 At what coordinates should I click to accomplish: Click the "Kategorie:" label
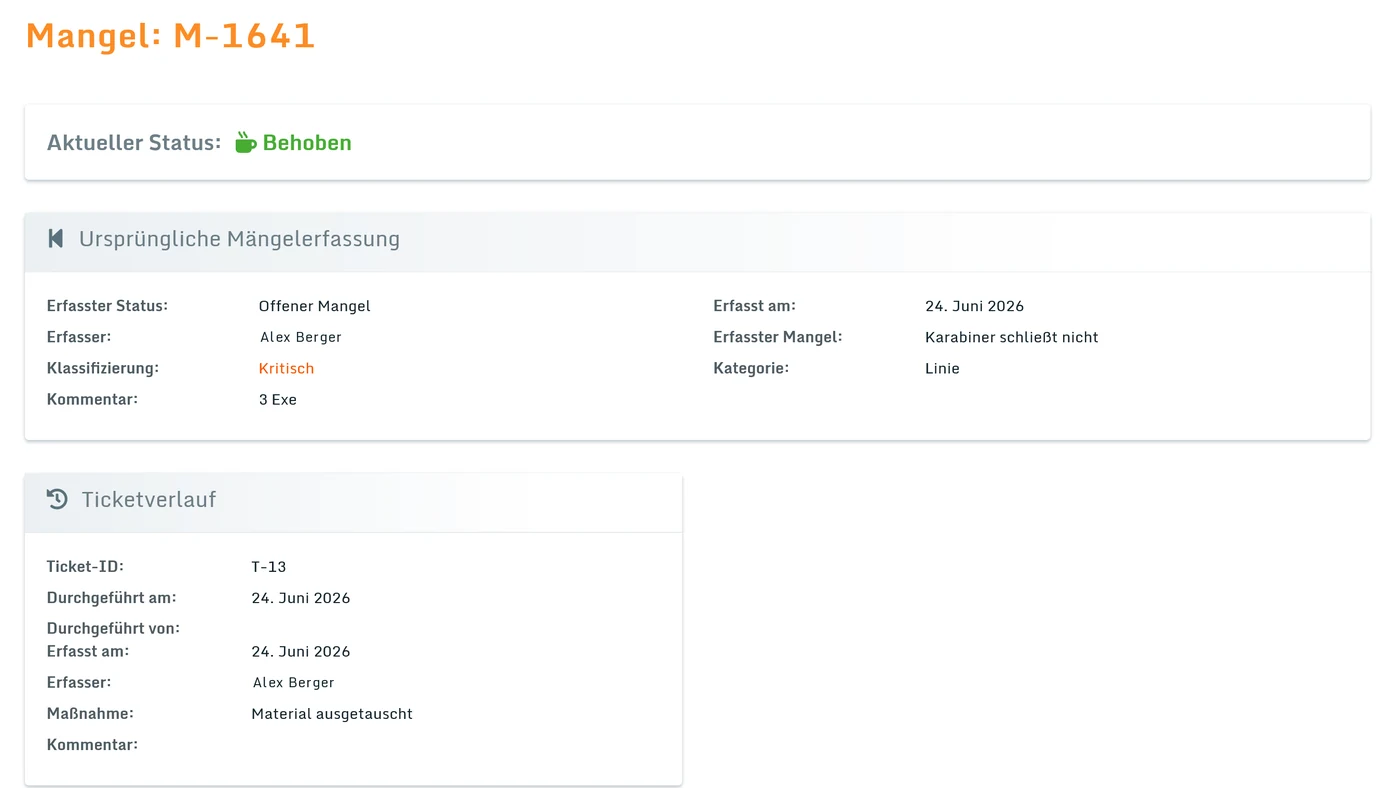click(751, 368)
